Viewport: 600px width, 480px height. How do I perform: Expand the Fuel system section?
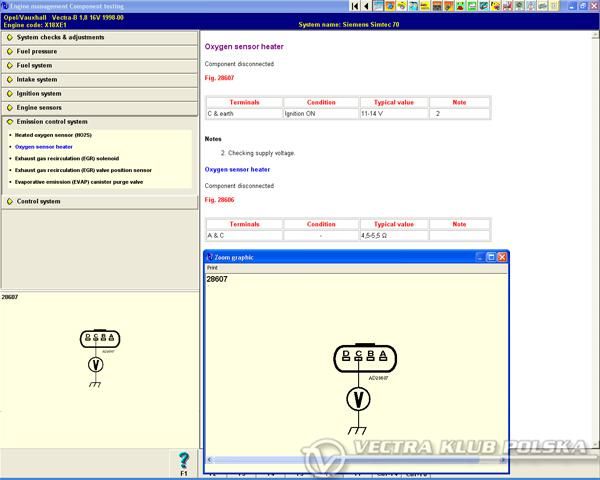coord(99,65)
